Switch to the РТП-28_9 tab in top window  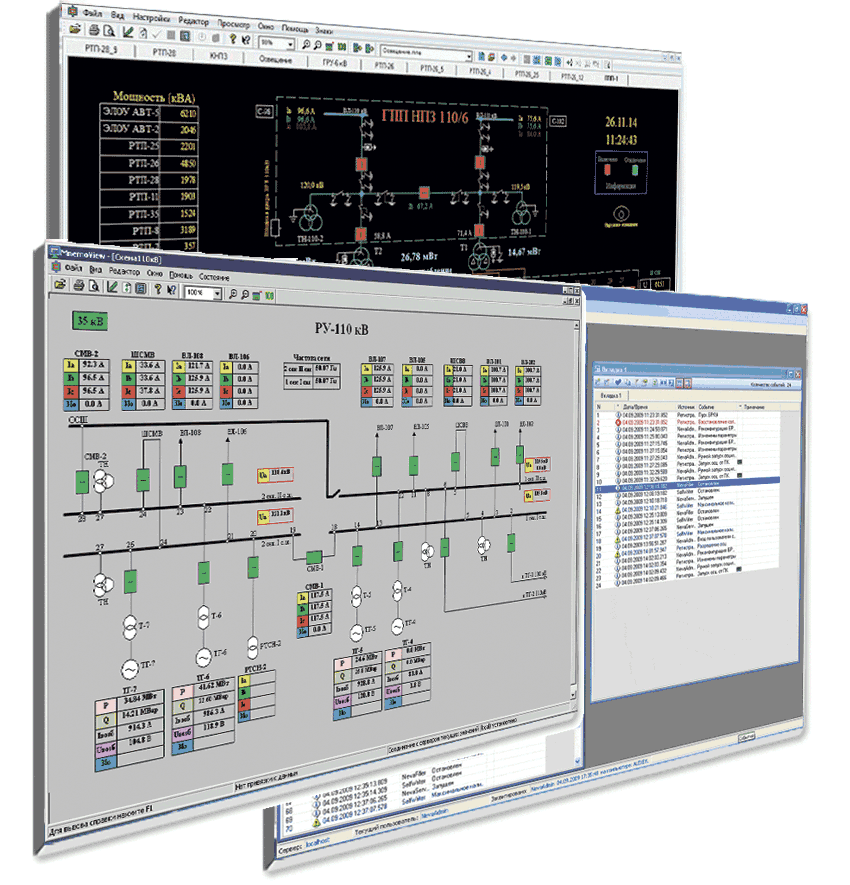click(102, 49)
